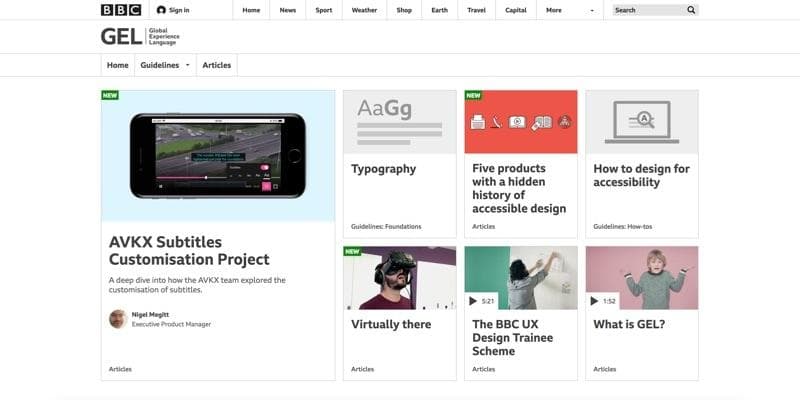Open the Typography heading link
The width and height of the screenshot is (800, 400).
point(384,169)
